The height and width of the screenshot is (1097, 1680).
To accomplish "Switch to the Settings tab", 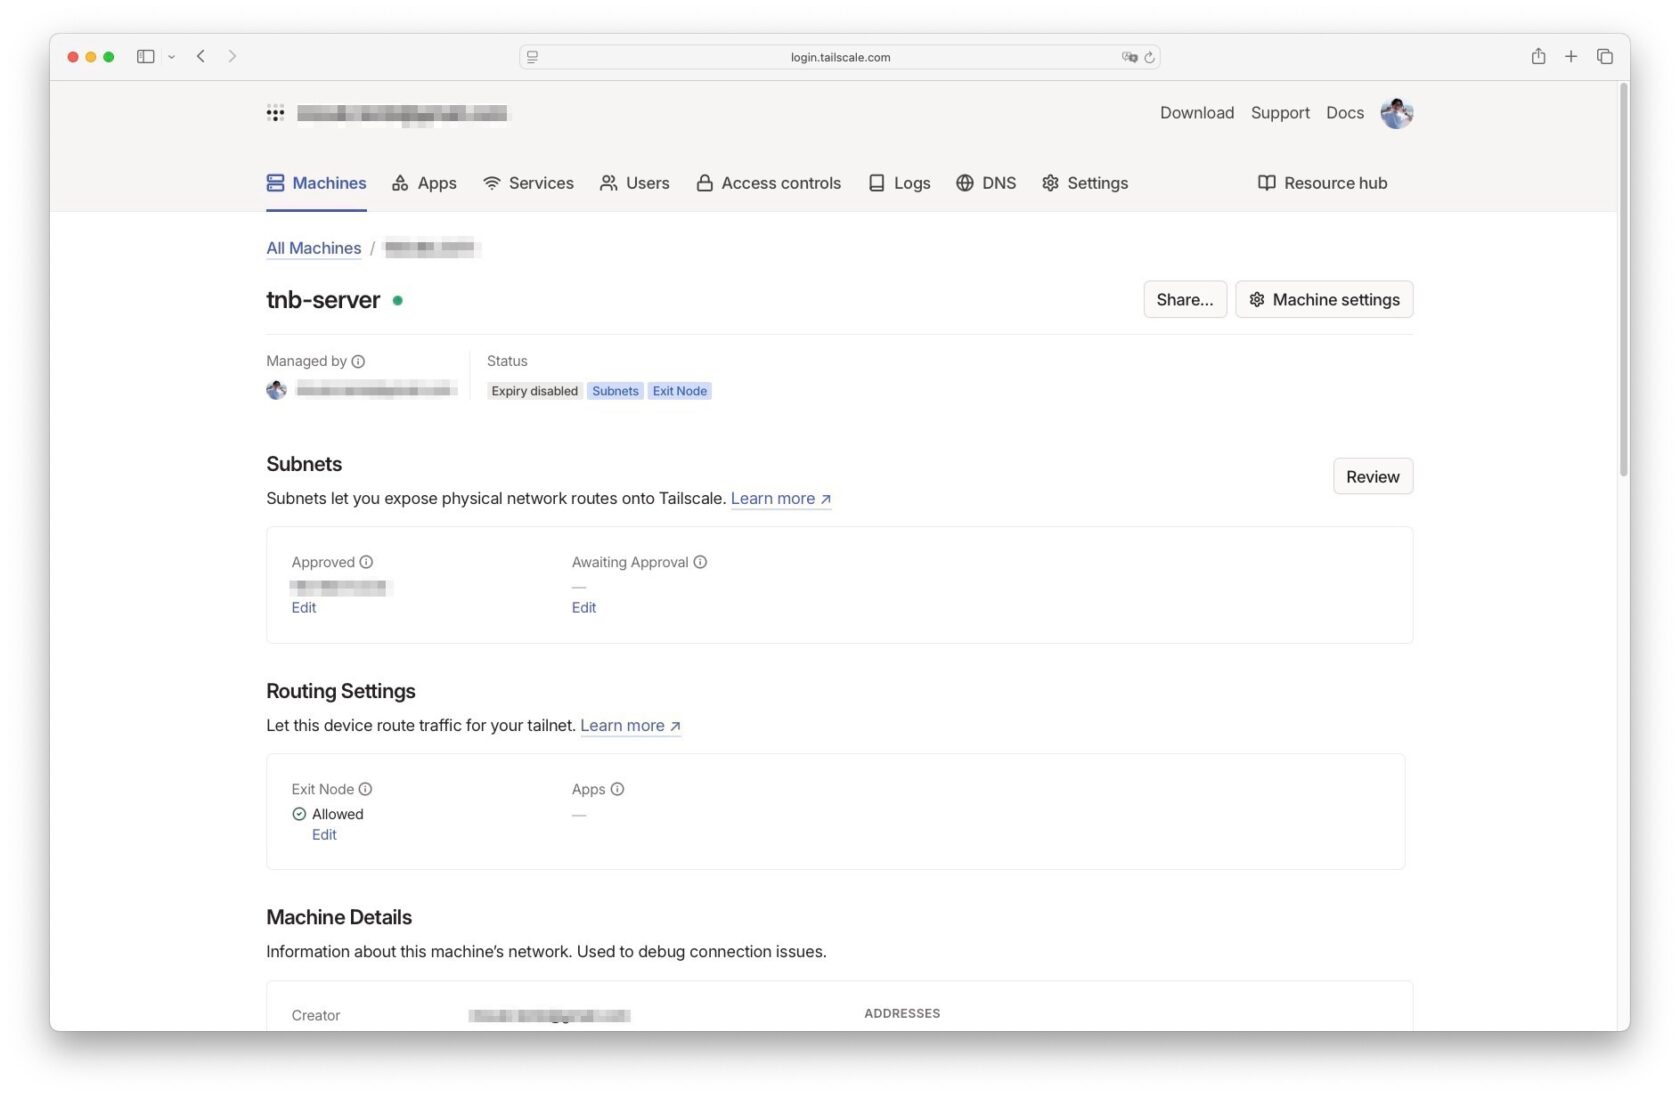I will pos(1085,183).
